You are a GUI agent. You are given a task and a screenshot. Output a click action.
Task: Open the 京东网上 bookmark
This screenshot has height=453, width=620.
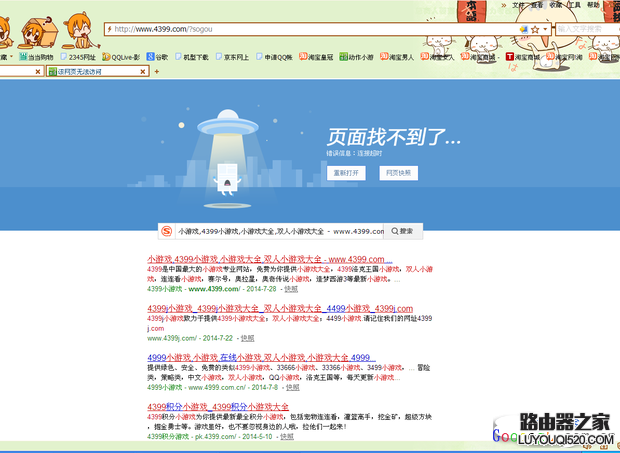(x=232, y=57)
